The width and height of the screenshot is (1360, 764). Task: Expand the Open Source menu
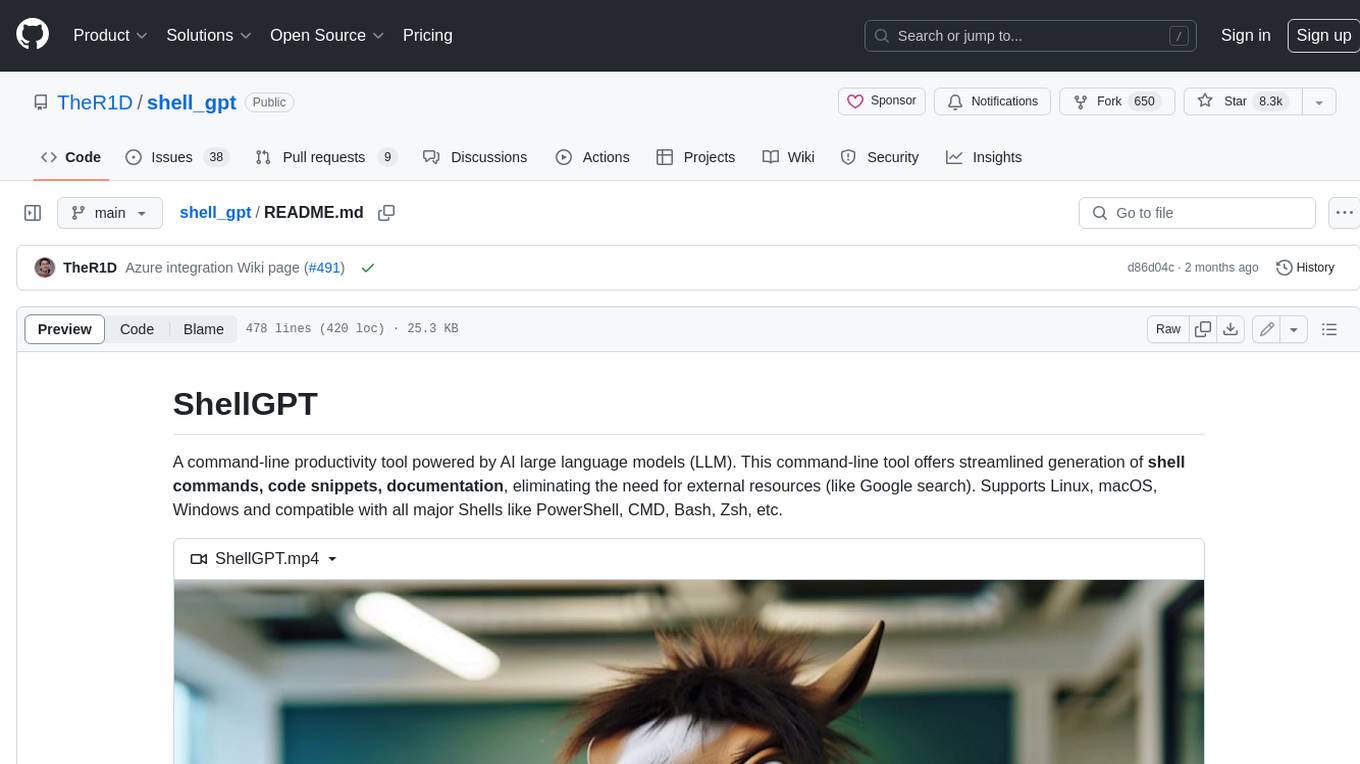coord(327,35)
